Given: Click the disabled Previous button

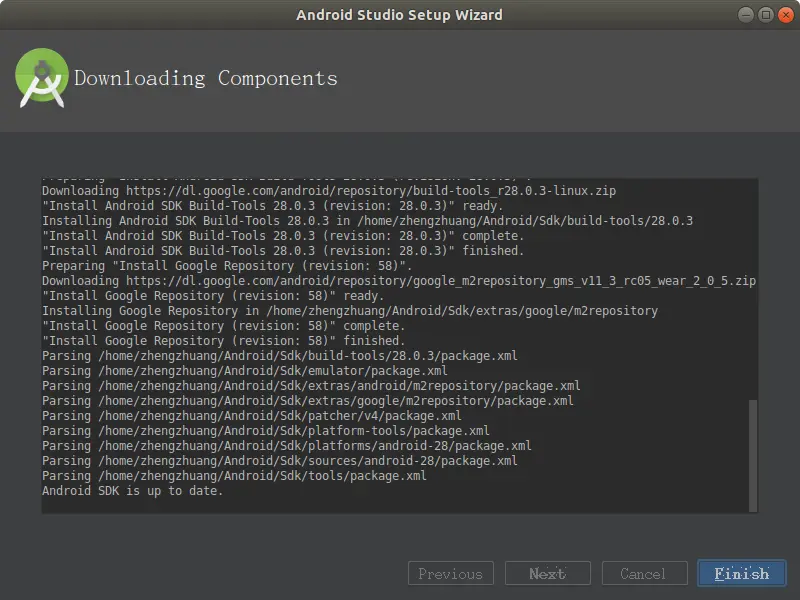Looking at the screenshot, I should [451, 573].
